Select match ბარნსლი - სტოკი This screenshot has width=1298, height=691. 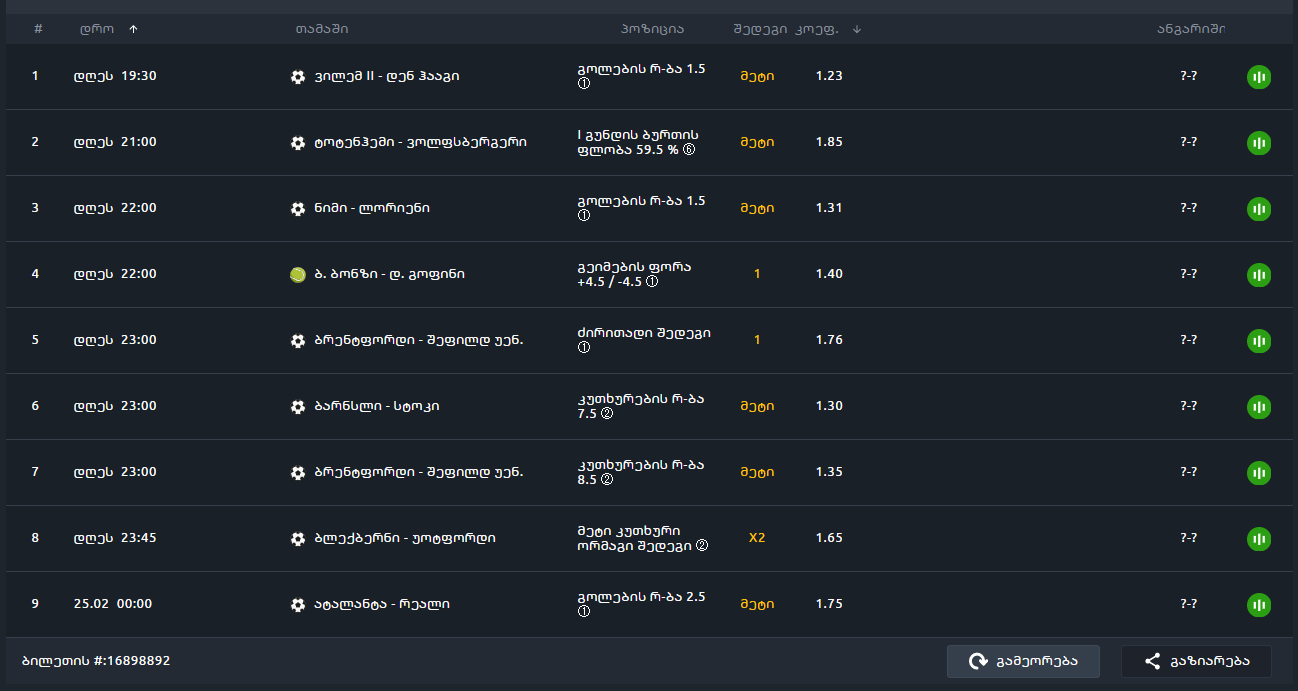pos(377,406)
